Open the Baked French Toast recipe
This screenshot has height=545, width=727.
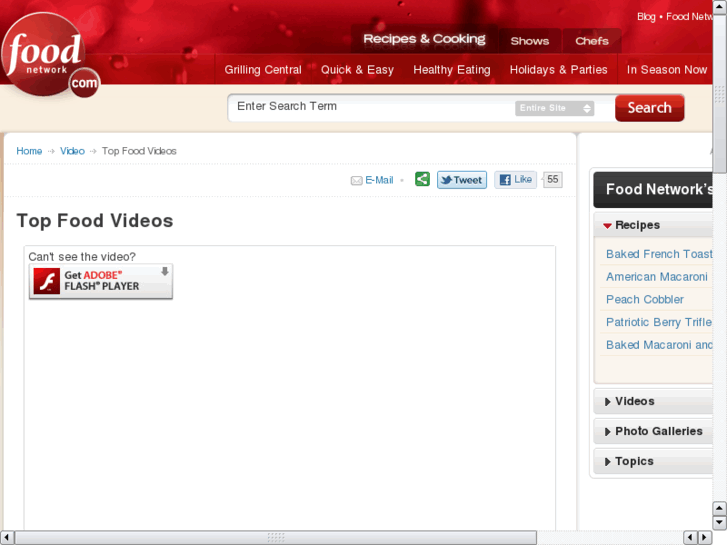tap(659, 254)
